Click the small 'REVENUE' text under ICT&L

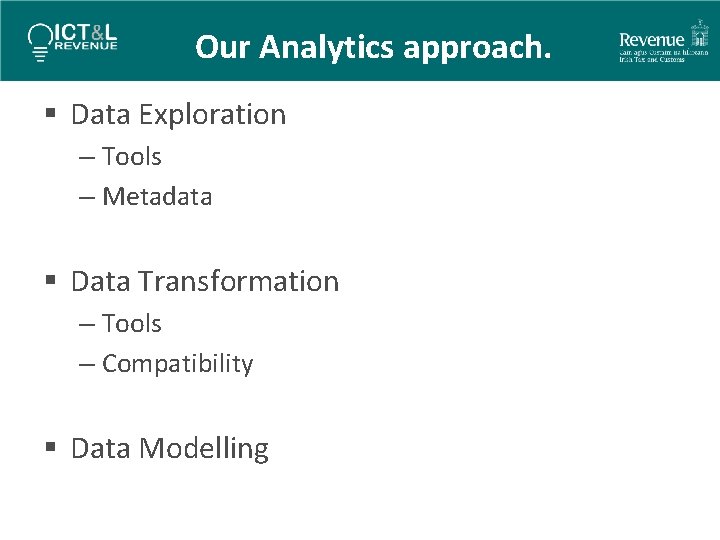click(87, 46)
